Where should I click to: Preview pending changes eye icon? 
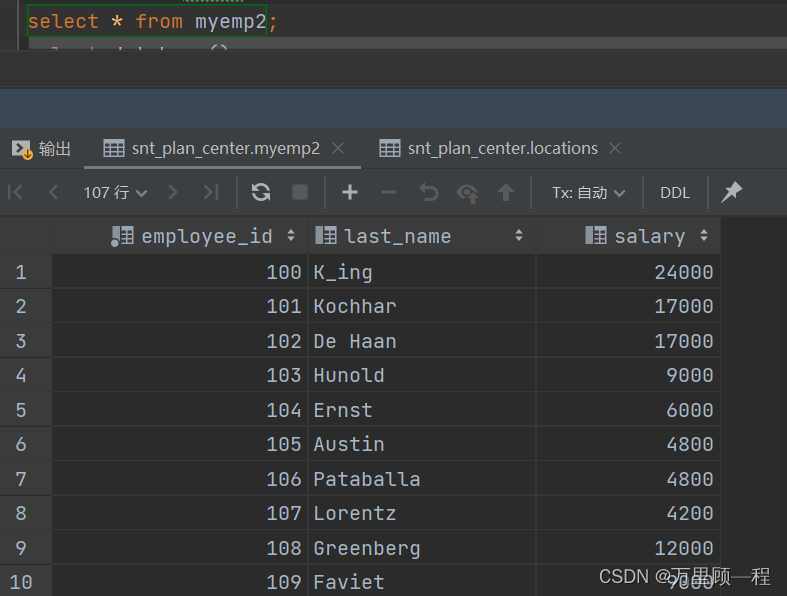[467, 193]
